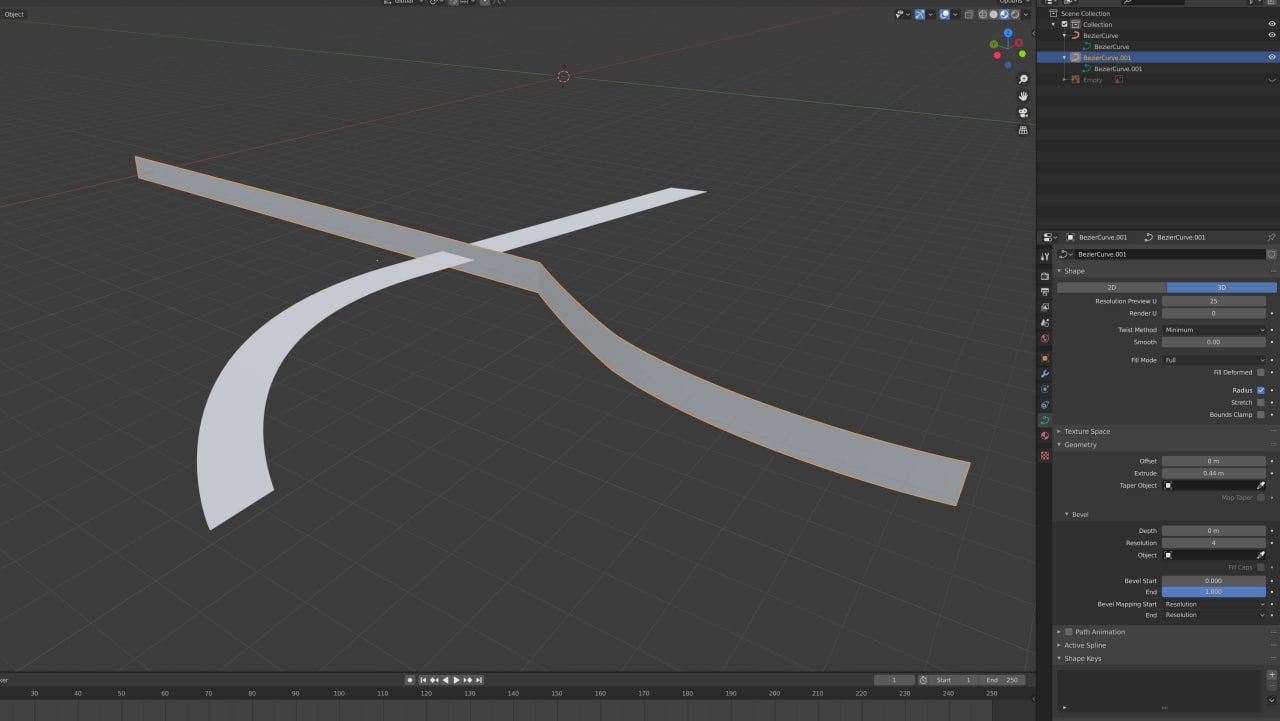Select material preview shading
The image size is (1280, 721).
tap(1005, 14)
